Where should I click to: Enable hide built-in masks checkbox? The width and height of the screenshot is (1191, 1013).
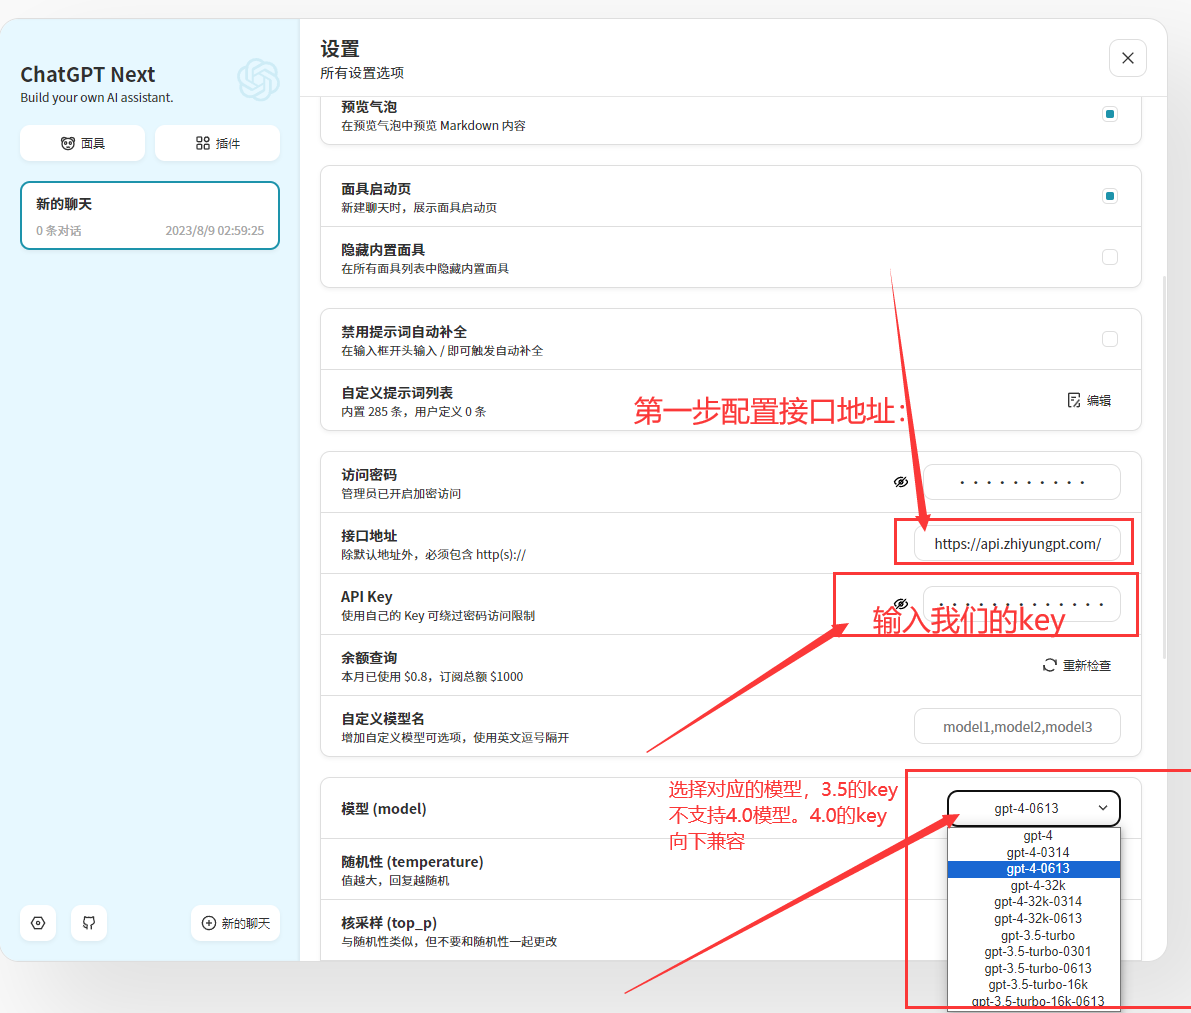point(1109,257)
